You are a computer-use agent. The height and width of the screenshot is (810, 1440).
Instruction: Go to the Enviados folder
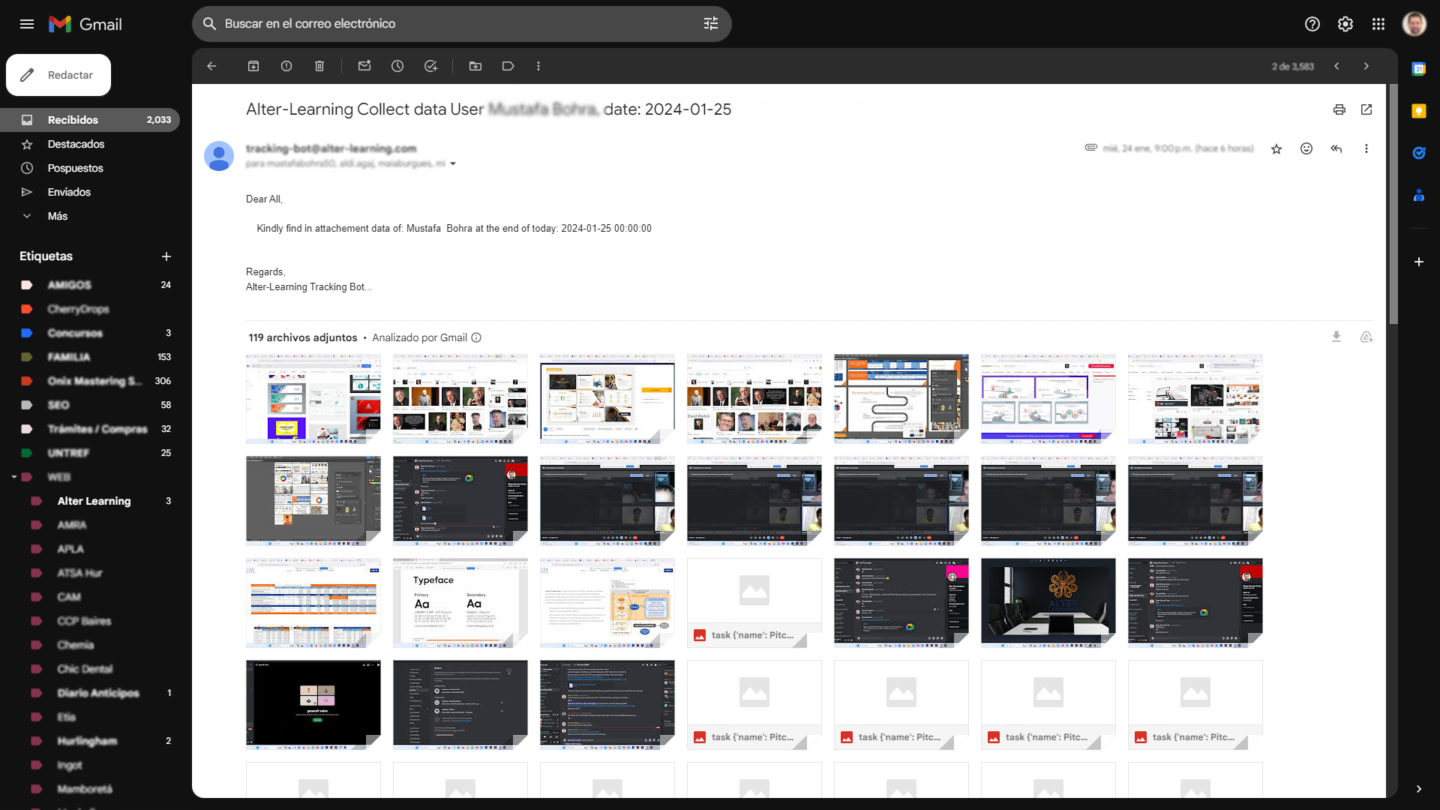tap(68, 192)
